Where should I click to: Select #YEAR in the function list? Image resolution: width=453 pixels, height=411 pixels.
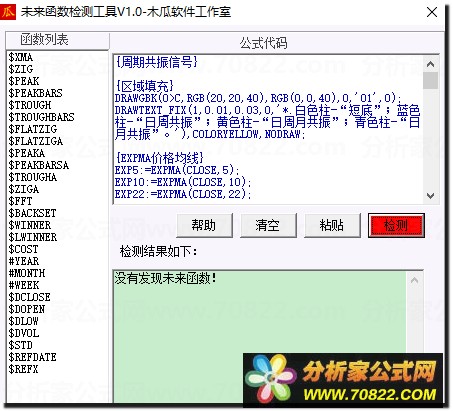(x=24, y=261)
